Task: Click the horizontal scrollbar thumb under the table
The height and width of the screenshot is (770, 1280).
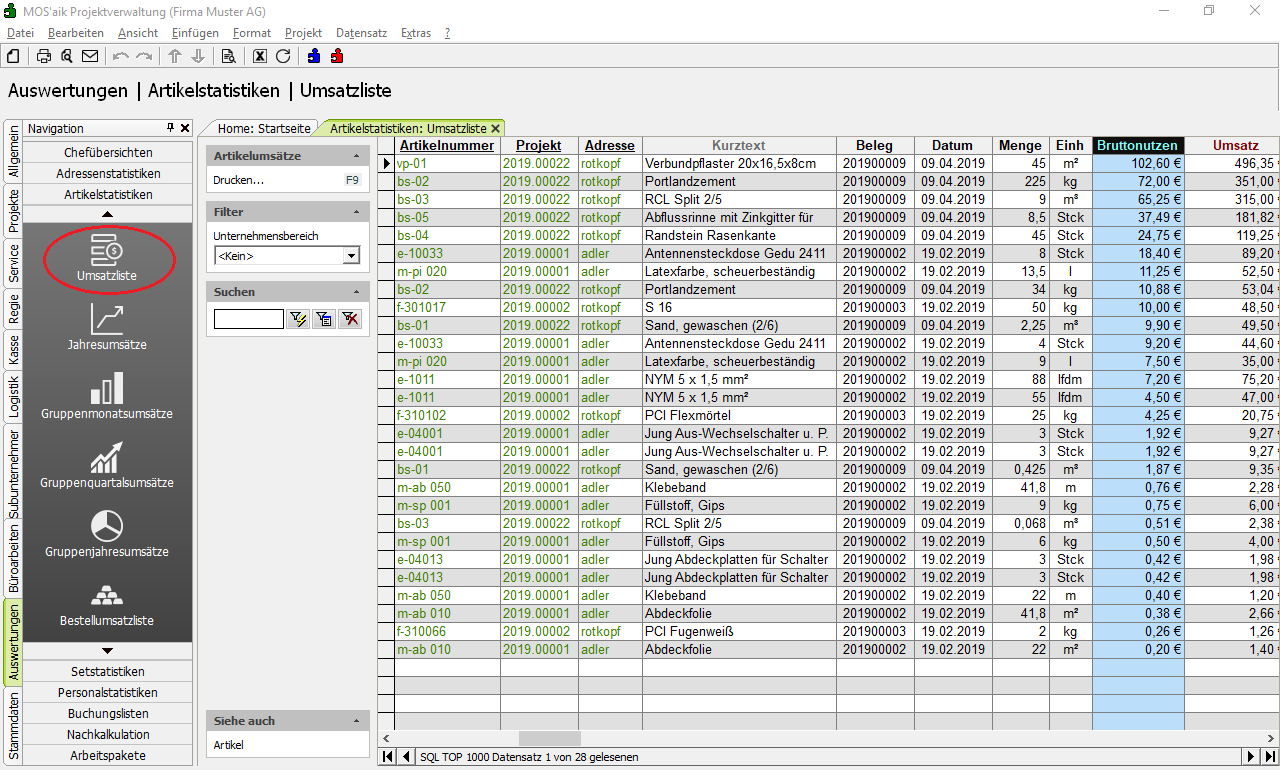Action: (548, 739)
